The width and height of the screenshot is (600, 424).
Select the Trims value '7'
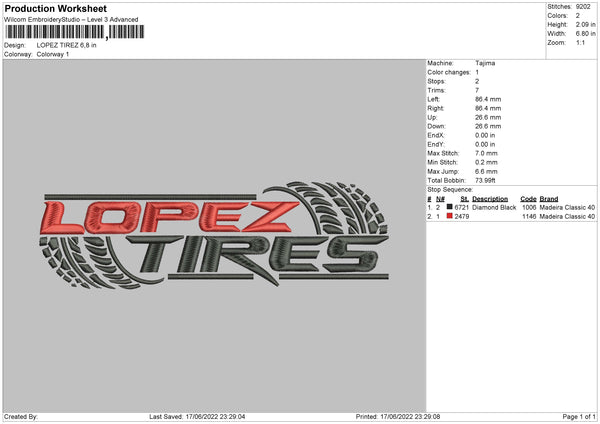point(477,90)
